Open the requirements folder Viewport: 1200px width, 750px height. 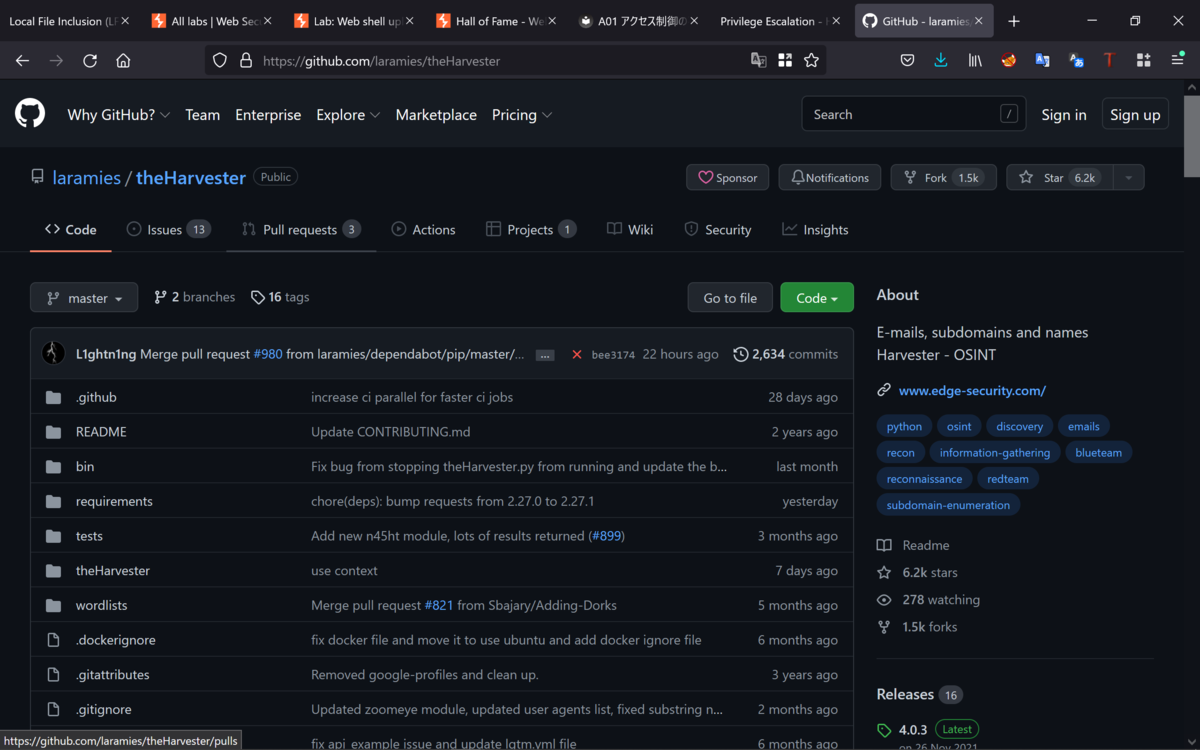point(114,501)
